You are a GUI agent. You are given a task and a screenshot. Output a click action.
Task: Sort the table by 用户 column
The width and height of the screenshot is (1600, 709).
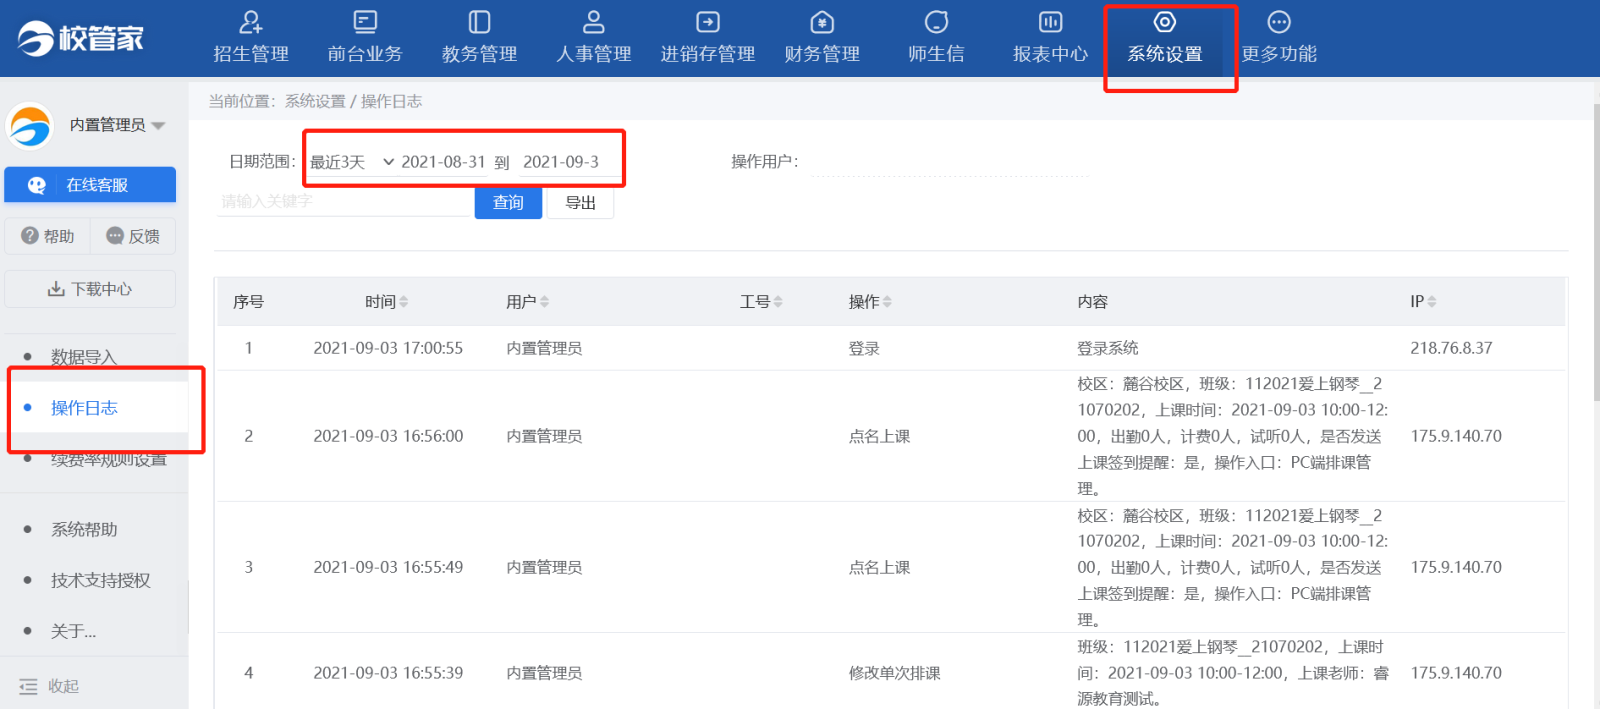click(x=544, y=302)
